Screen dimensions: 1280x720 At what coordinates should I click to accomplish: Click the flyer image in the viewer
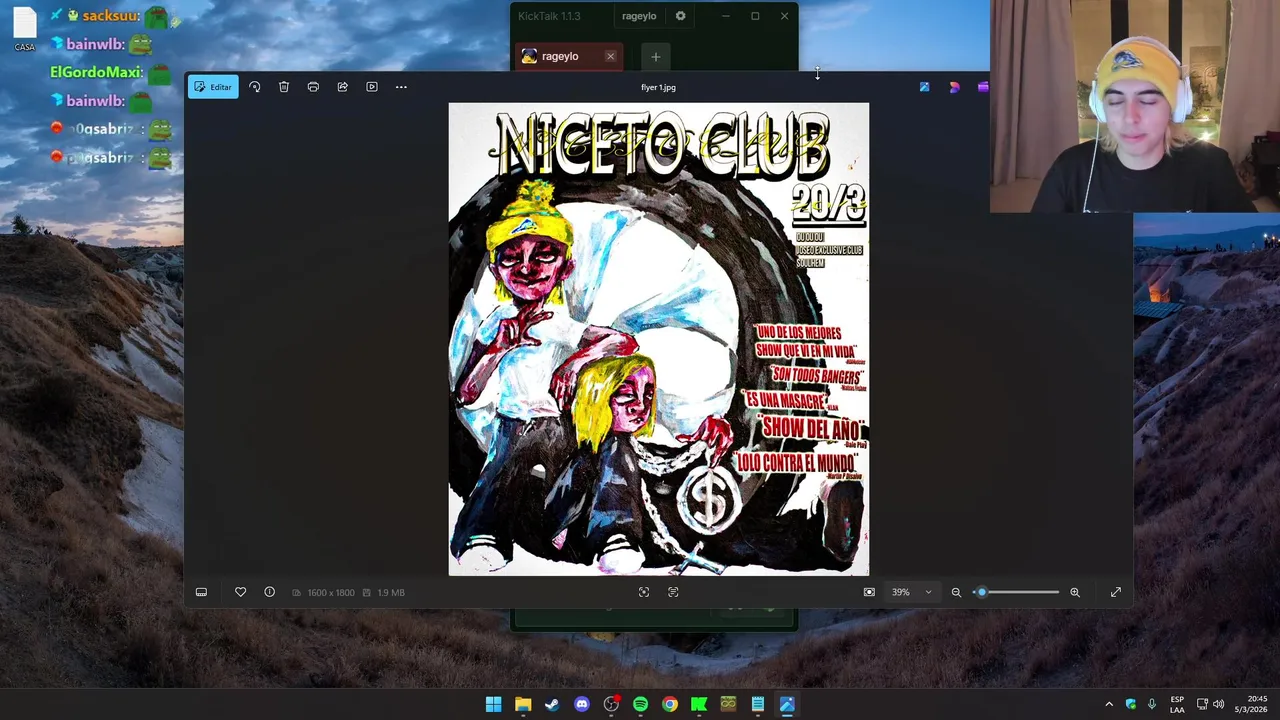[x=659, y=339]
